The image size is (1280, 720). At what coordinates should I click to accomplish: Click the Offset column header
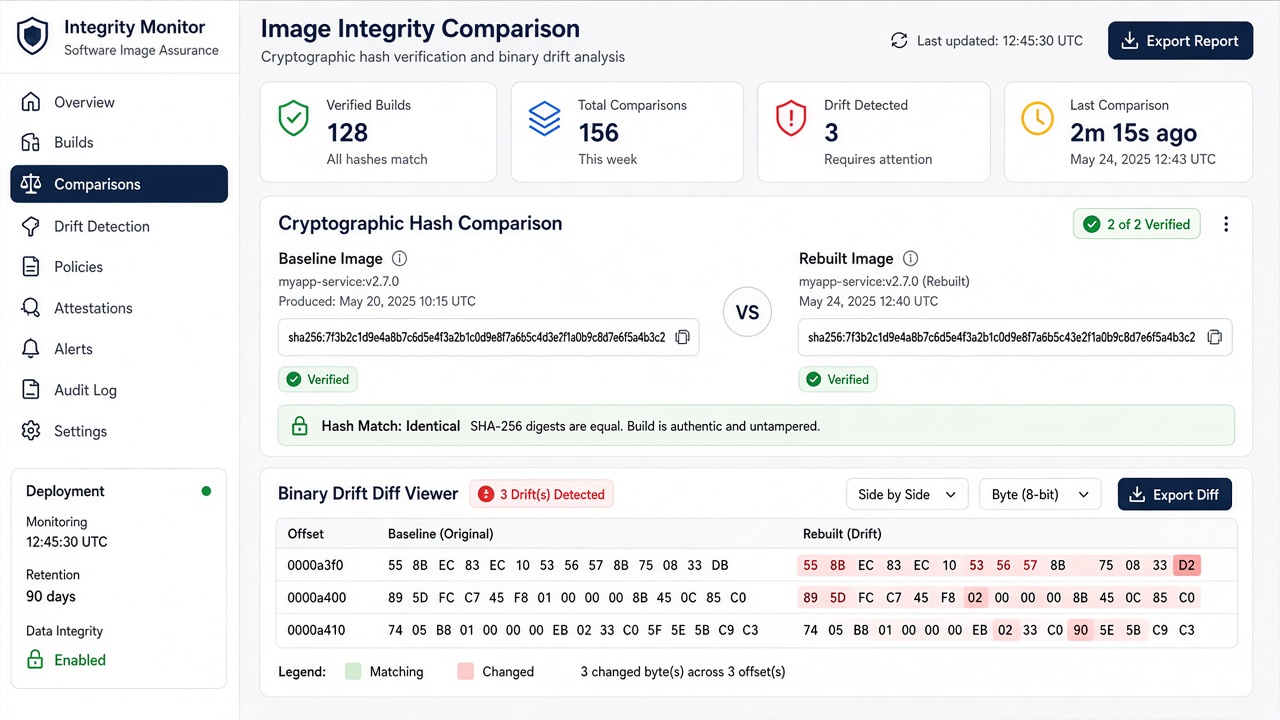[x=306, y=534]
